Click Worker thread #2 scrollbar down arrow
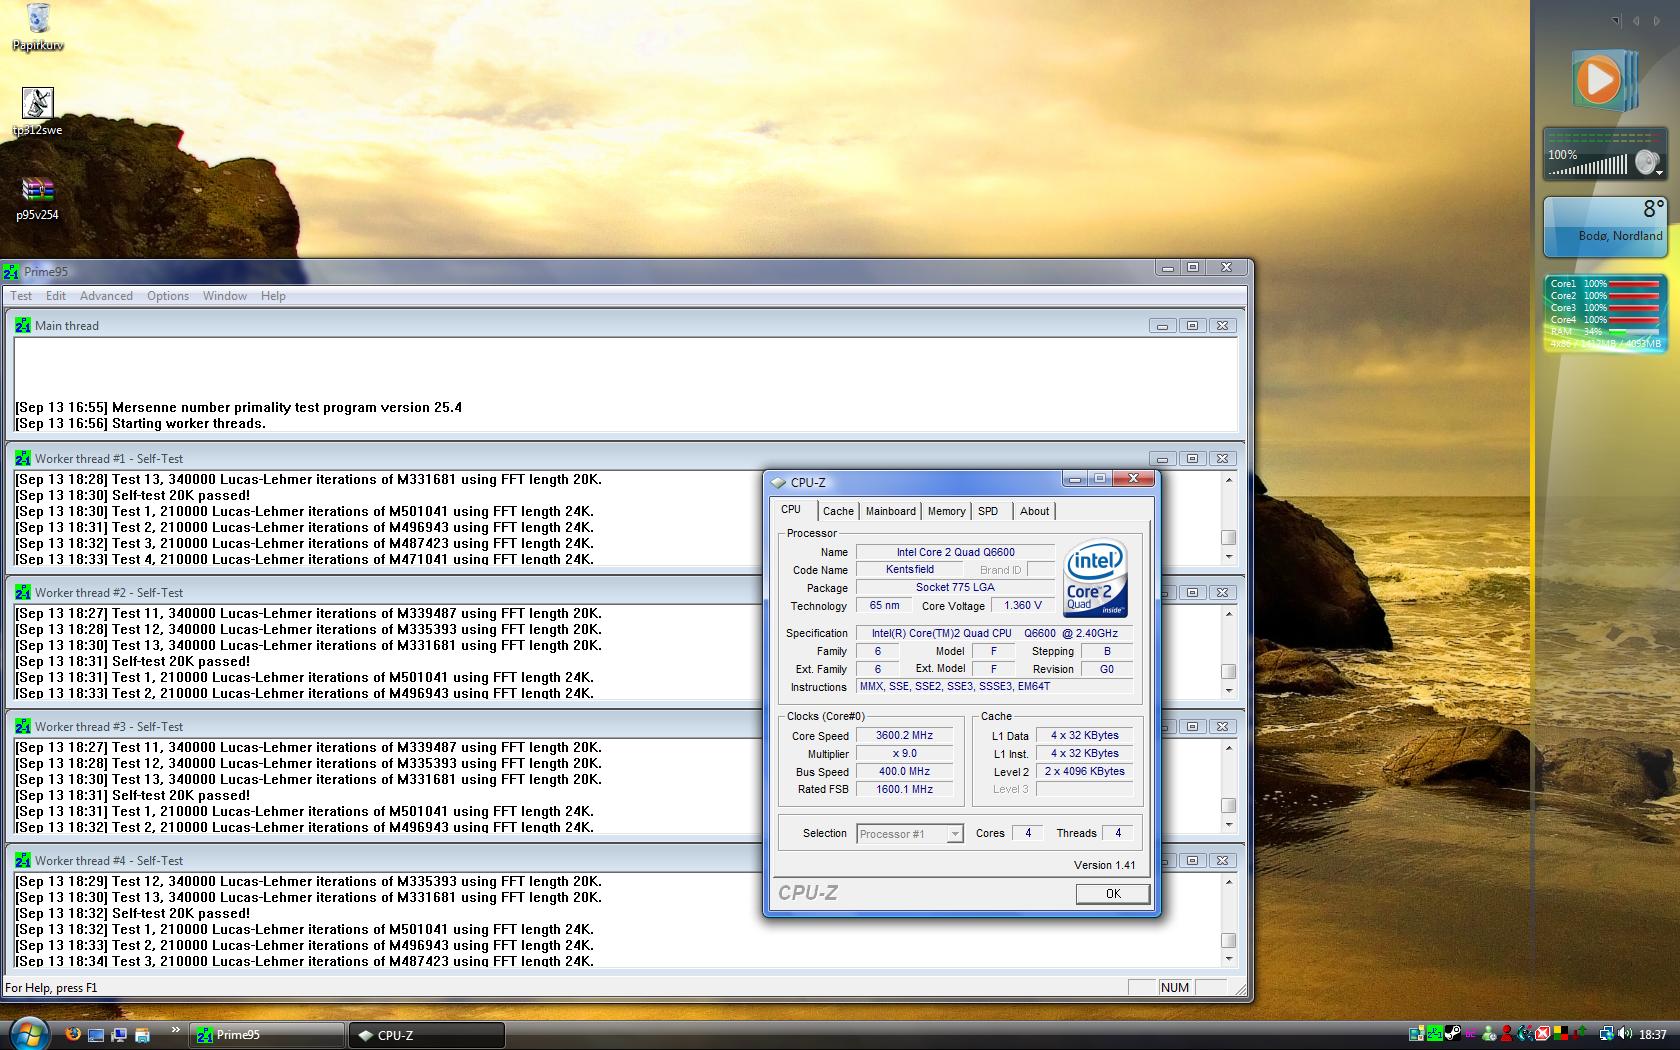 click(1229, 691)
